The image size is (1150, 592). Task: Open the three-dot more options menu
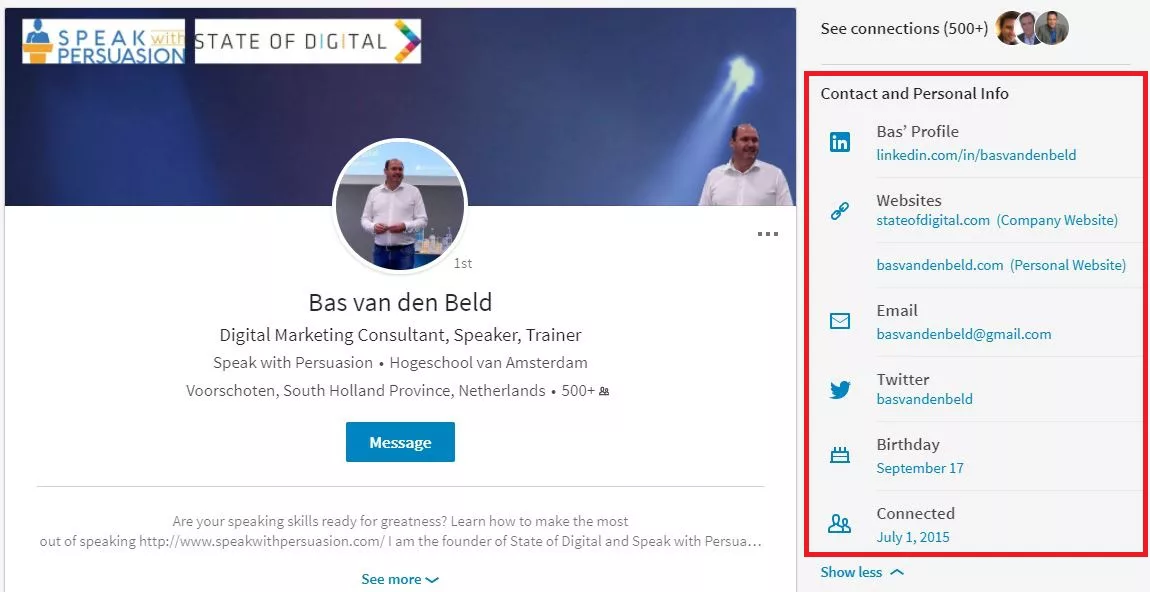[767, 234]
